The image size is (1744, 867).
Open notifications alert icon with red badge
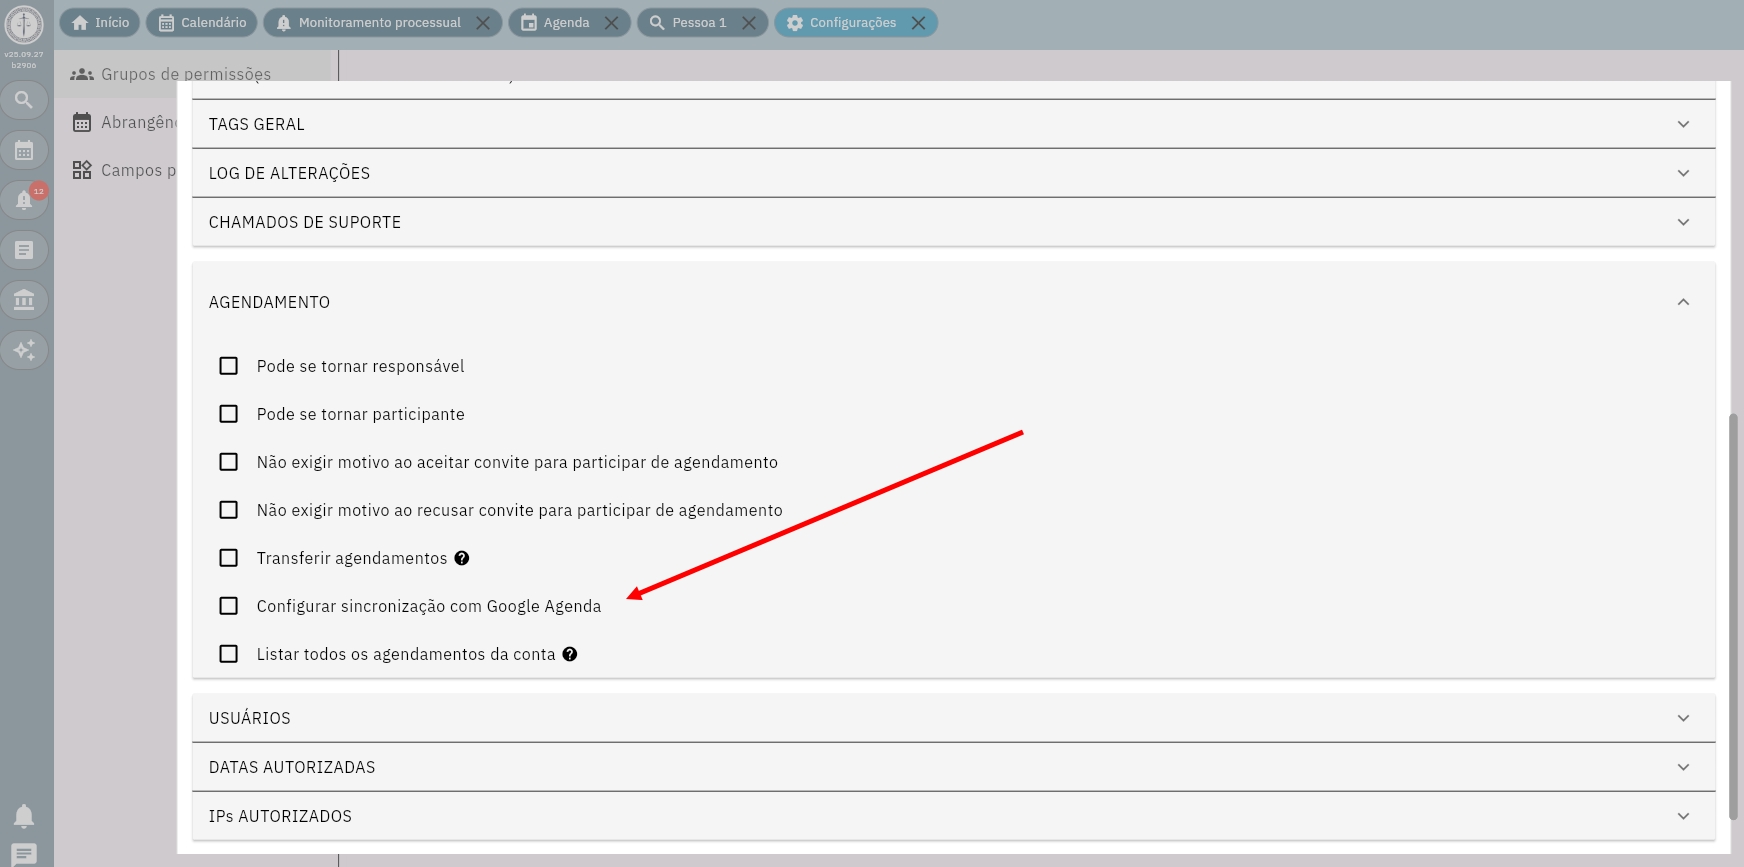pos(24,200)
